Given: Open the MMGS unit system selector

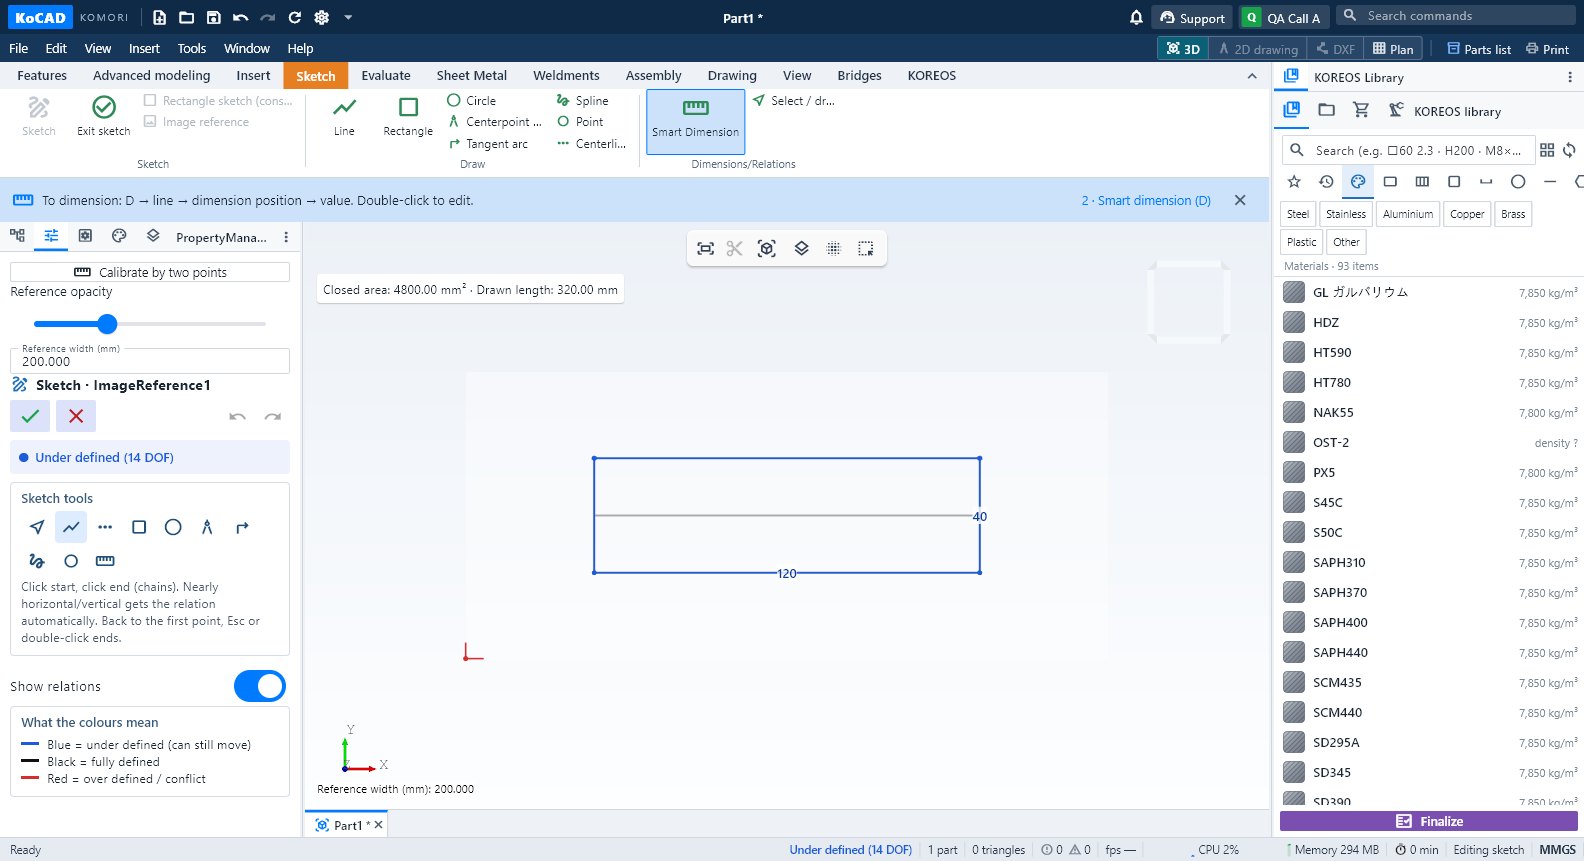Looking at the screenshot, I should point(1557,849).
